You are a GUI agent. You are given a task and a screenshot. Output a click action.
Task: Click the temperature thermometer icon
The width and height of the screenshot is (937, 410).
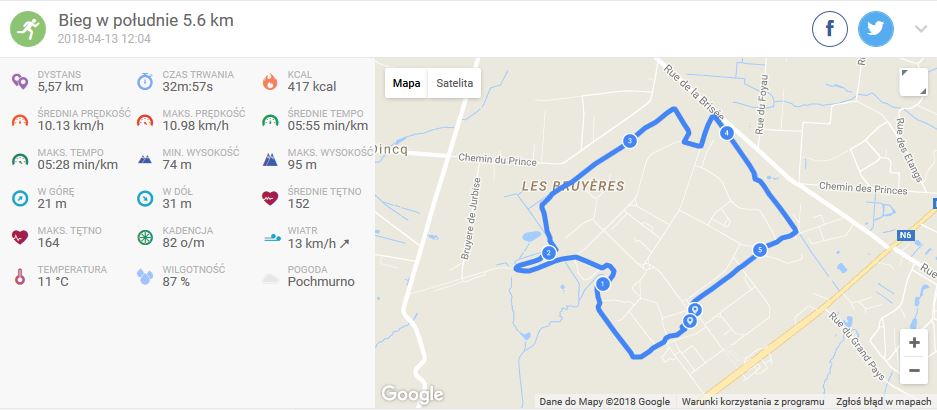[19, 276]
